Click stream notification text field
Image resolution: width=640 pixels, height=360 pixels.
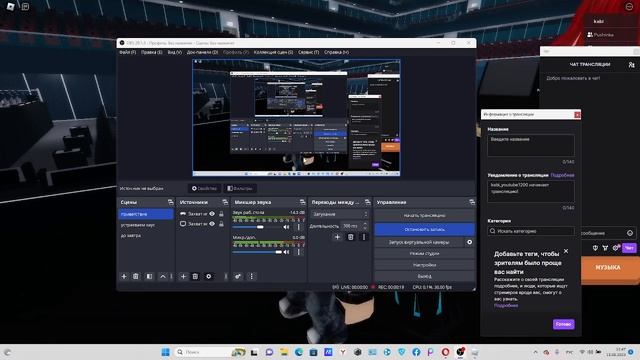[531, 191]
